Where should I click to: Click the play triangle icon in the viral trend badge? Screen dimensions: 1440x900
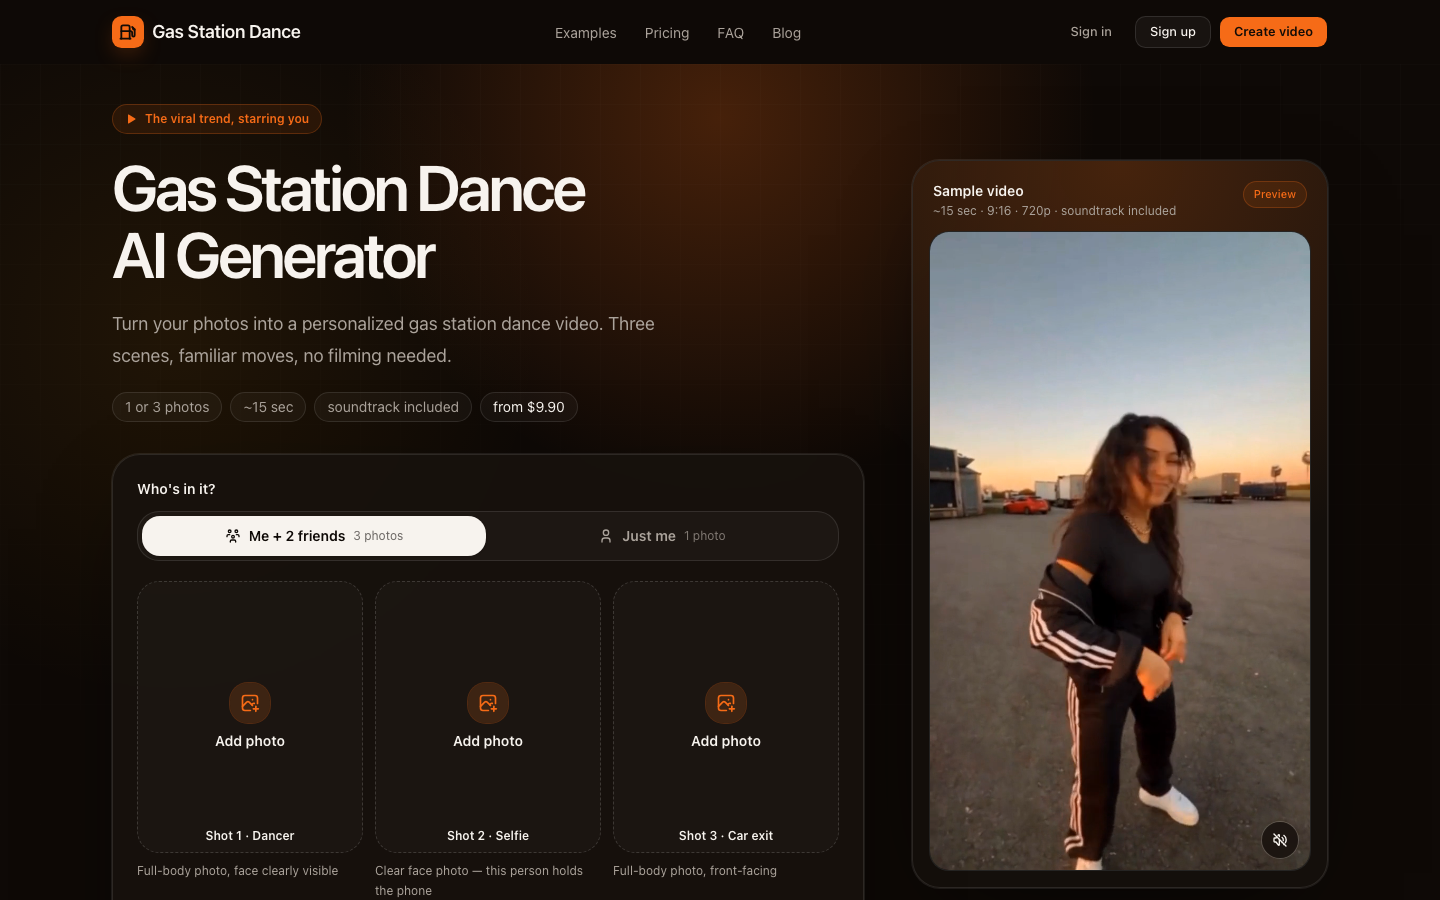[x=131, y=119]
